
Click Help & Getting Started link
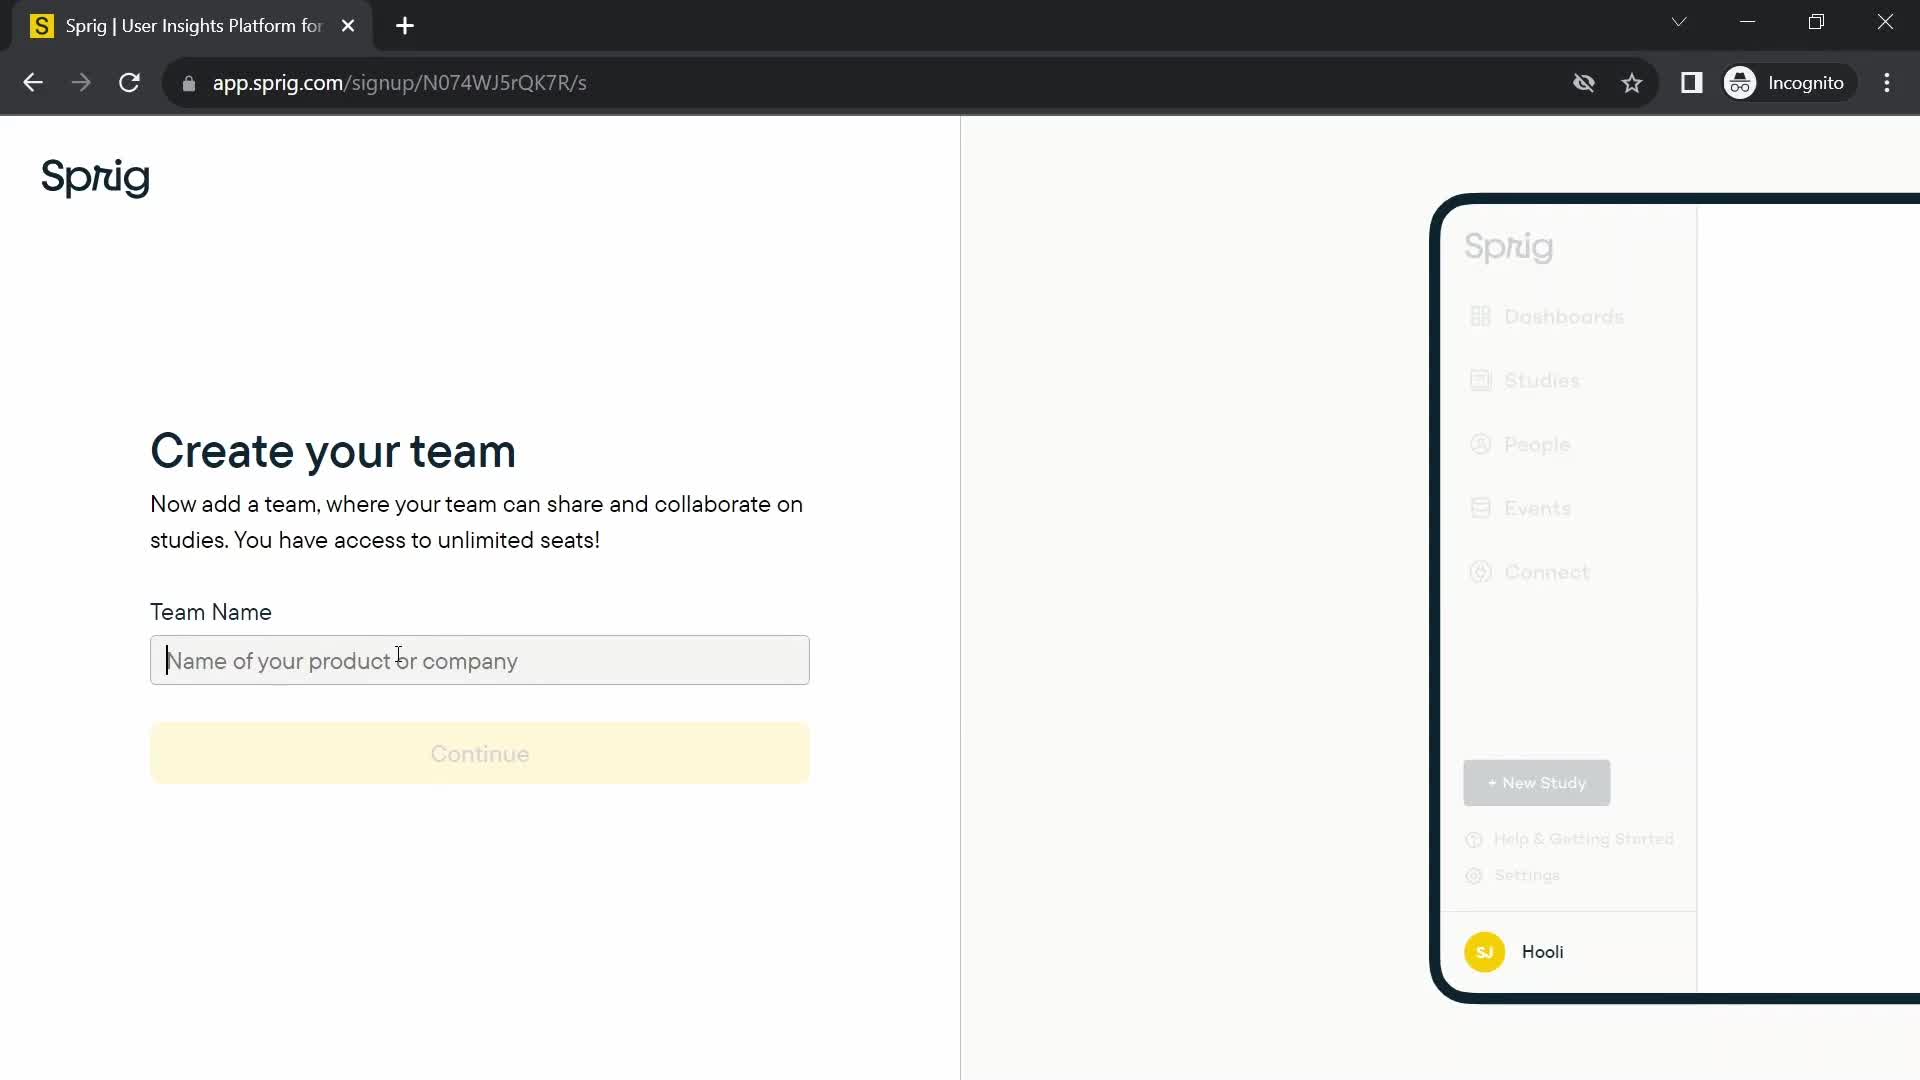click(1584, 839)
